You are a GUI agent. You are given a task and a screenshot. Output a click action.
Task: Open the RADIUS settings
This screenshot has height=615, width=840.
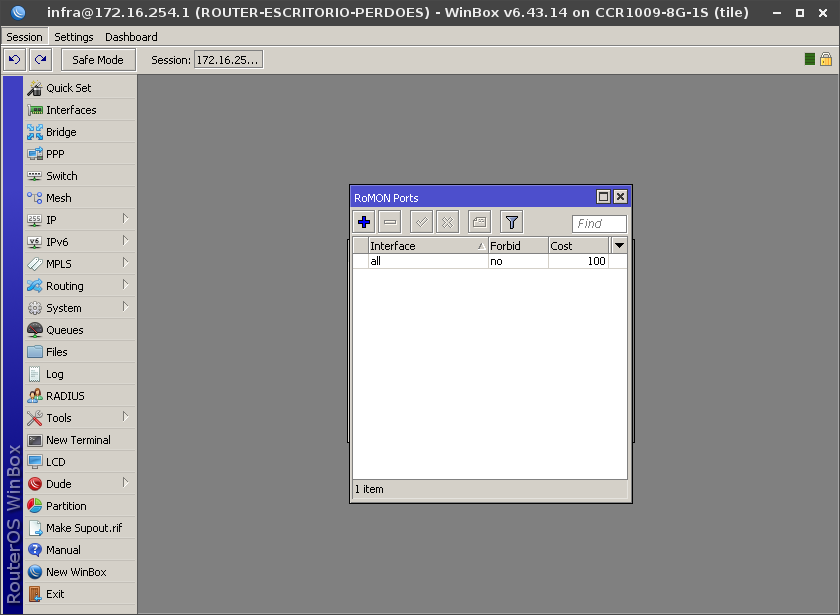point(80,396)
